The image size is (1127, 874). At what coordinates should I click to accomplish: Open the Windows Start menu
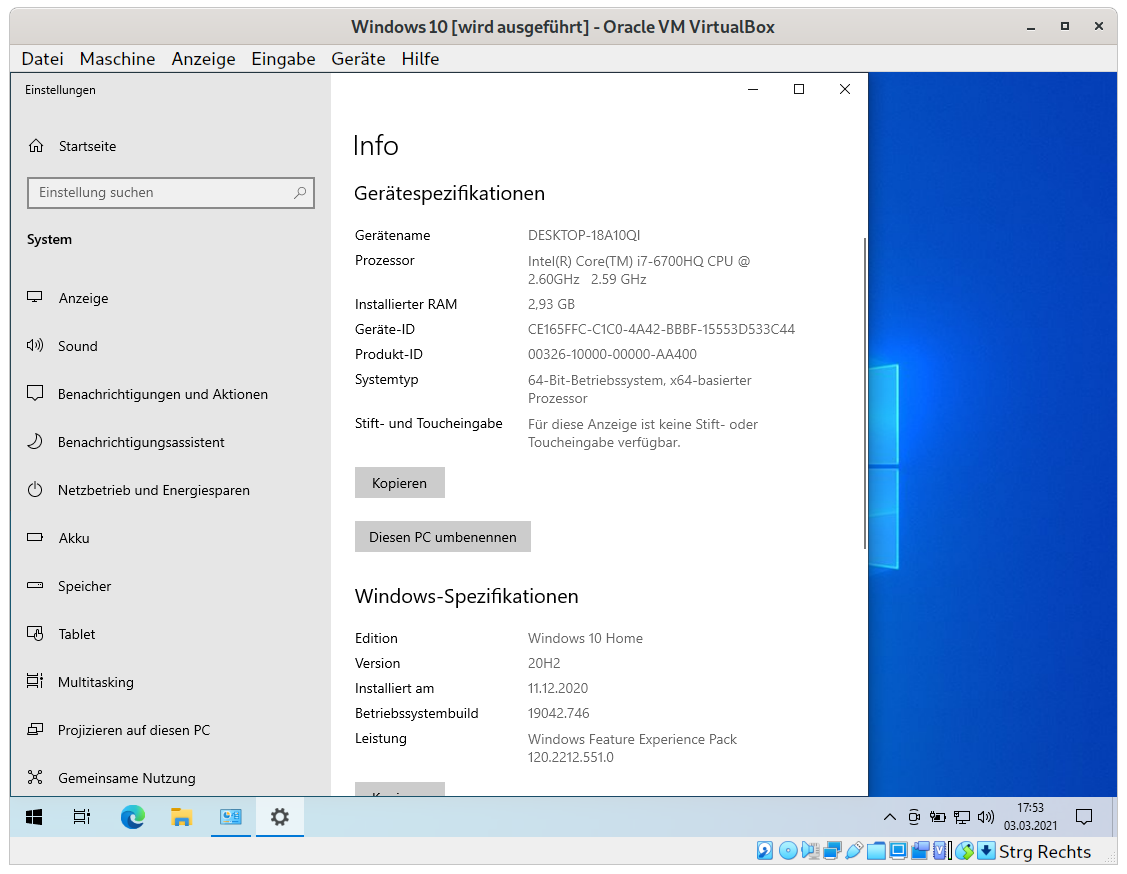click(x=34, y=817)
